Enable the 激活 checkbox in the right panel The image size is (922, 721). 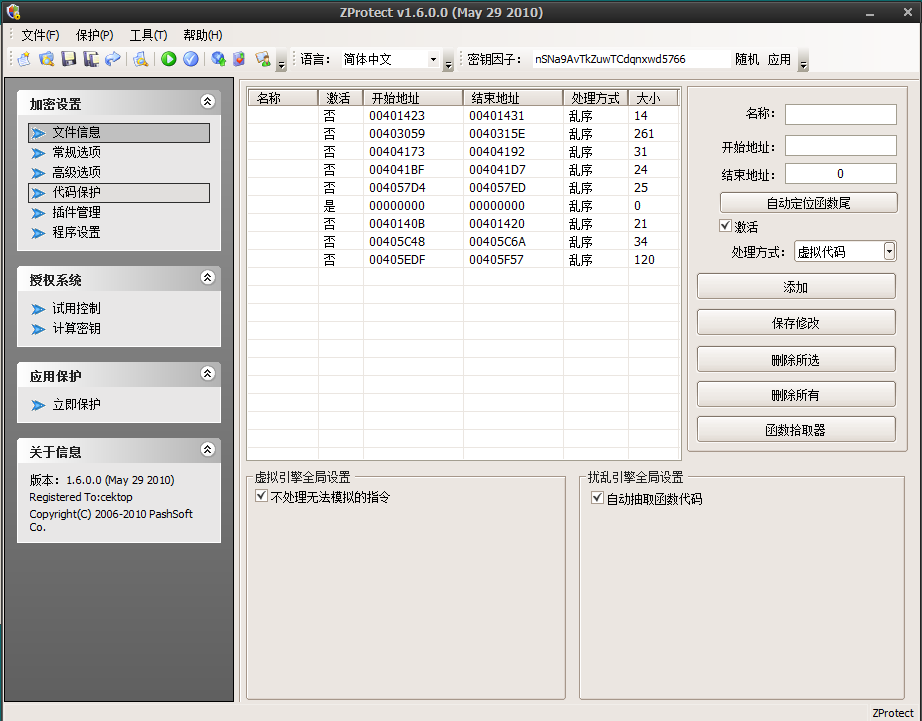[725, 225]
